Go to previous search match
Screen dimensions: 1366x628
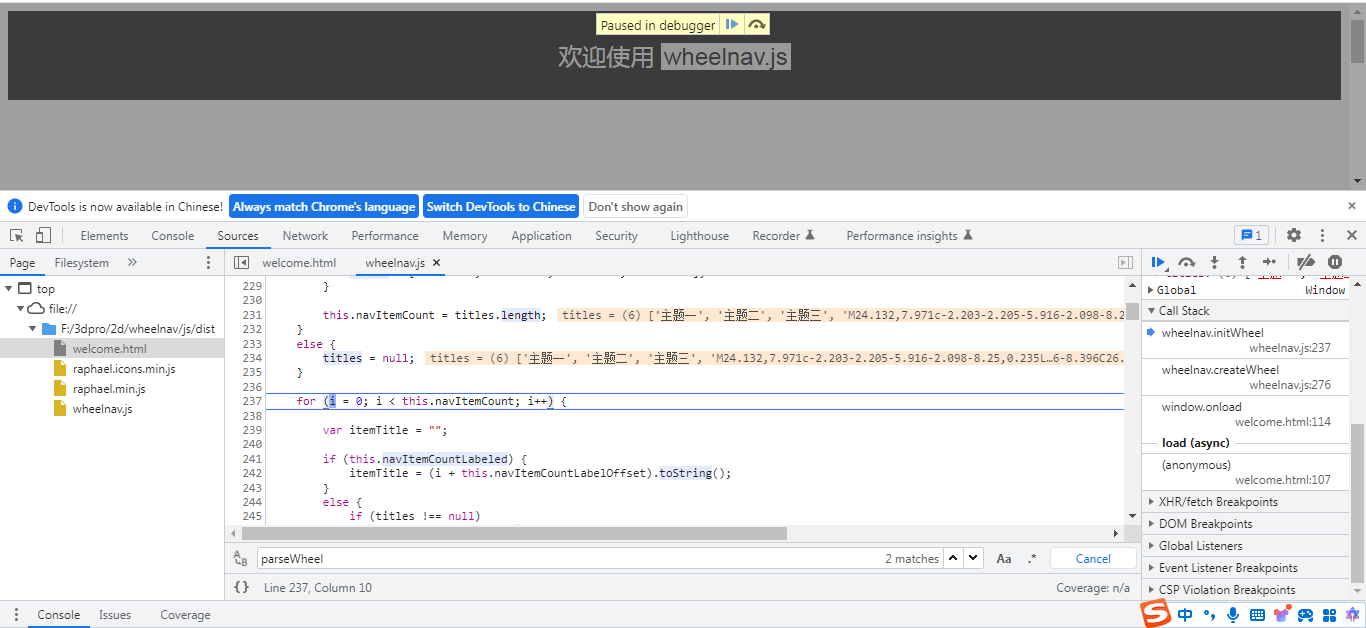coord(954,558)
